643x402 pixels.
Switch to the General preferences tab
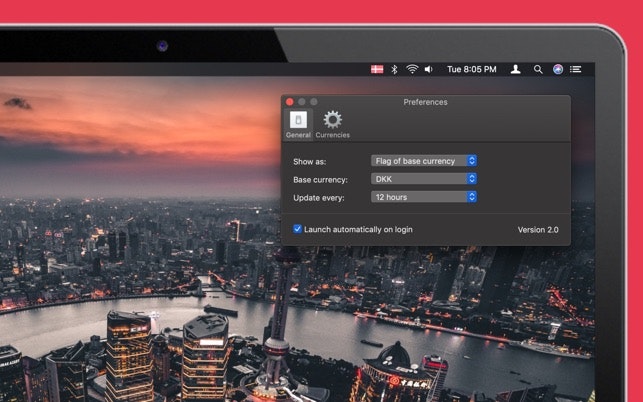(298, 124)
